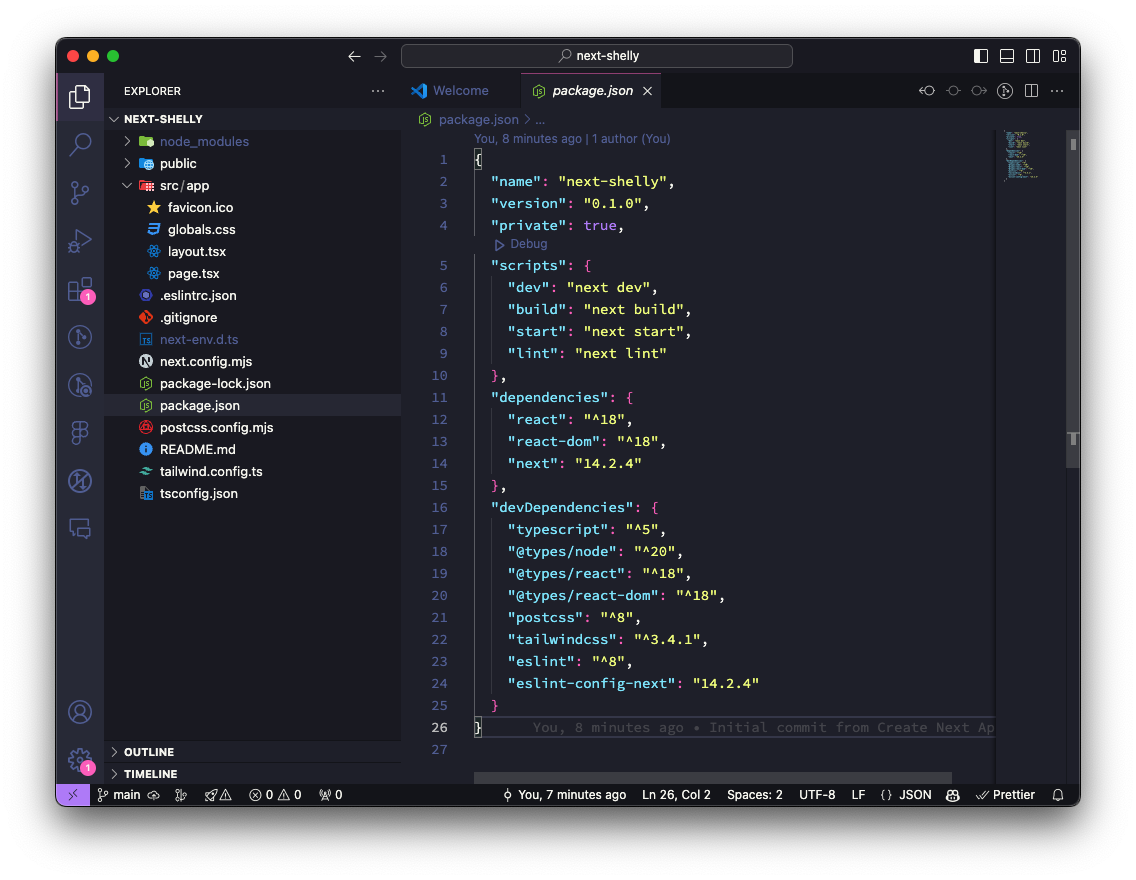Close the package.json tab
The image size is (1136, 880).
point(647,91)
